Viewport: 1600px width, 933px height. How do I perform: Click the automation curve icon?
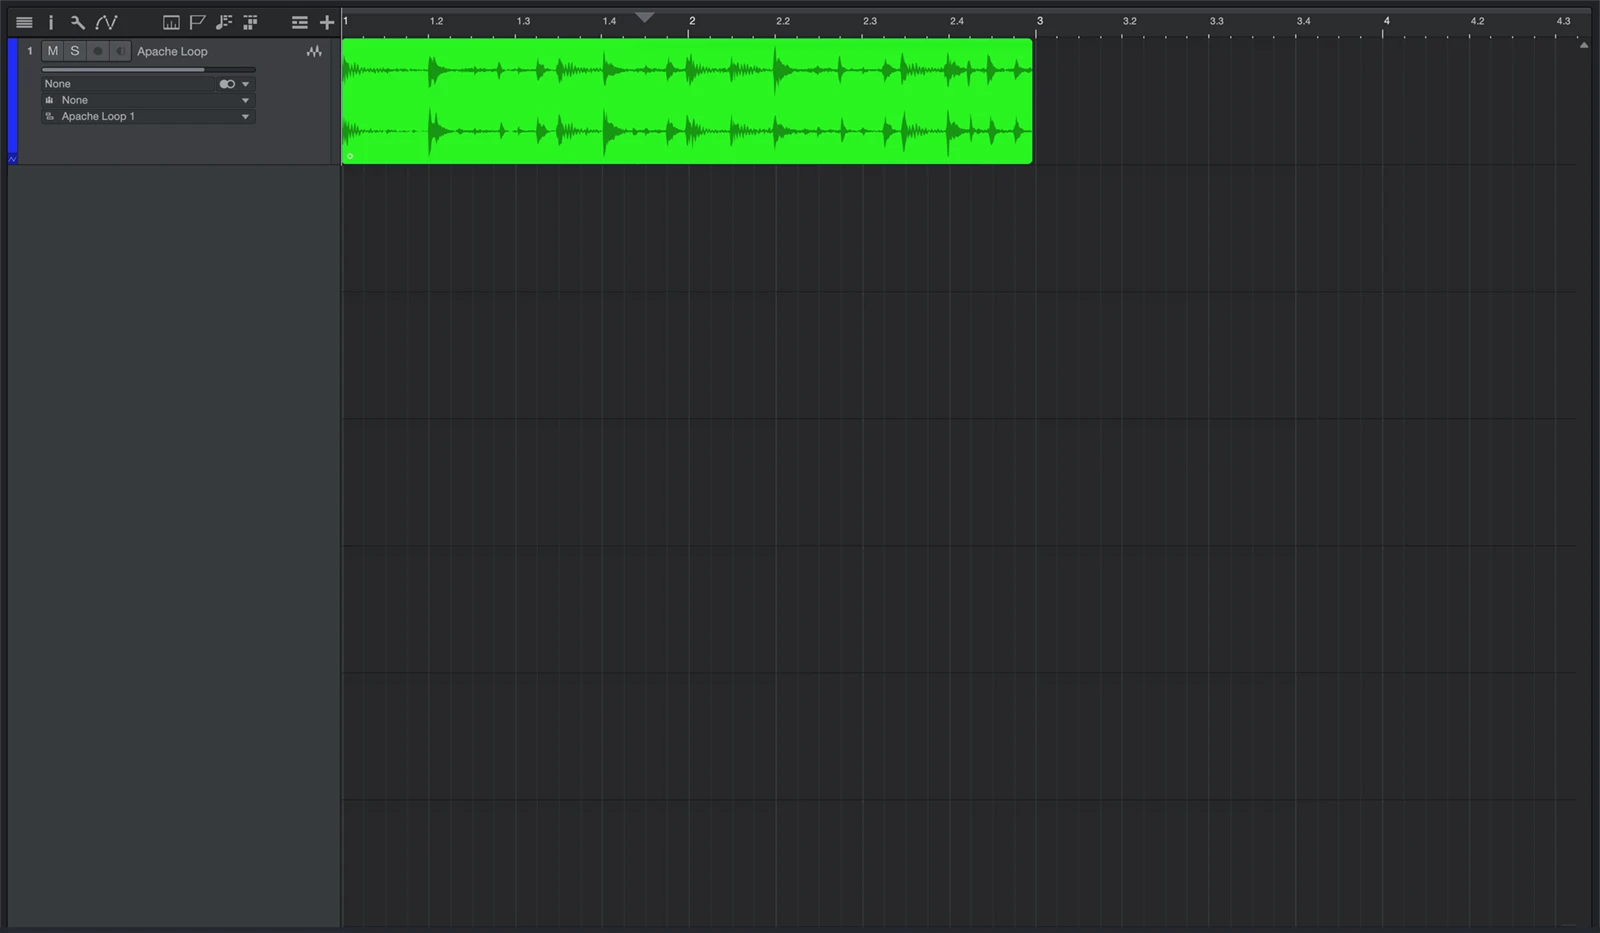(x=106, y=22)
